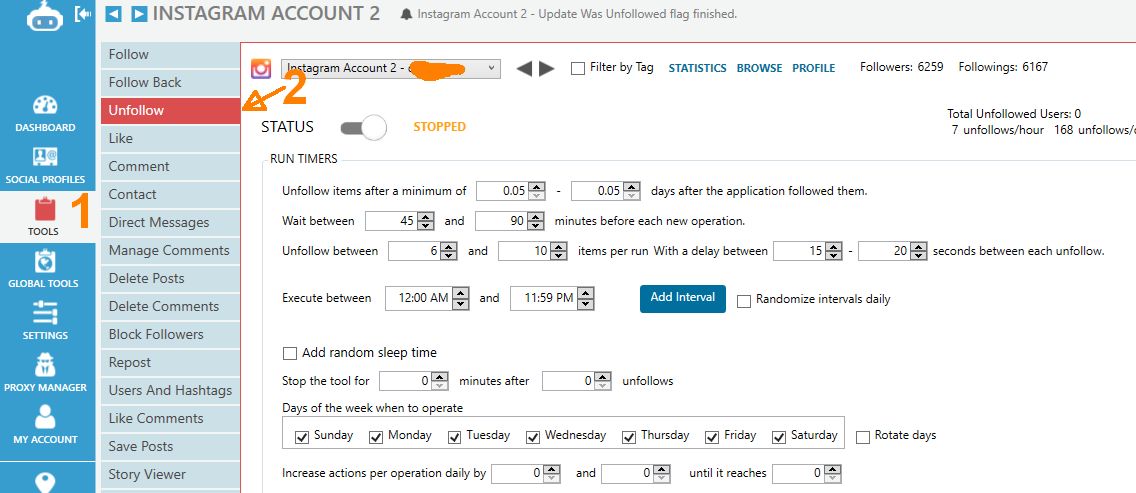Open the Story Viewer tab
This screenshot has width=1136, height=493.
[x=170, y=475]
